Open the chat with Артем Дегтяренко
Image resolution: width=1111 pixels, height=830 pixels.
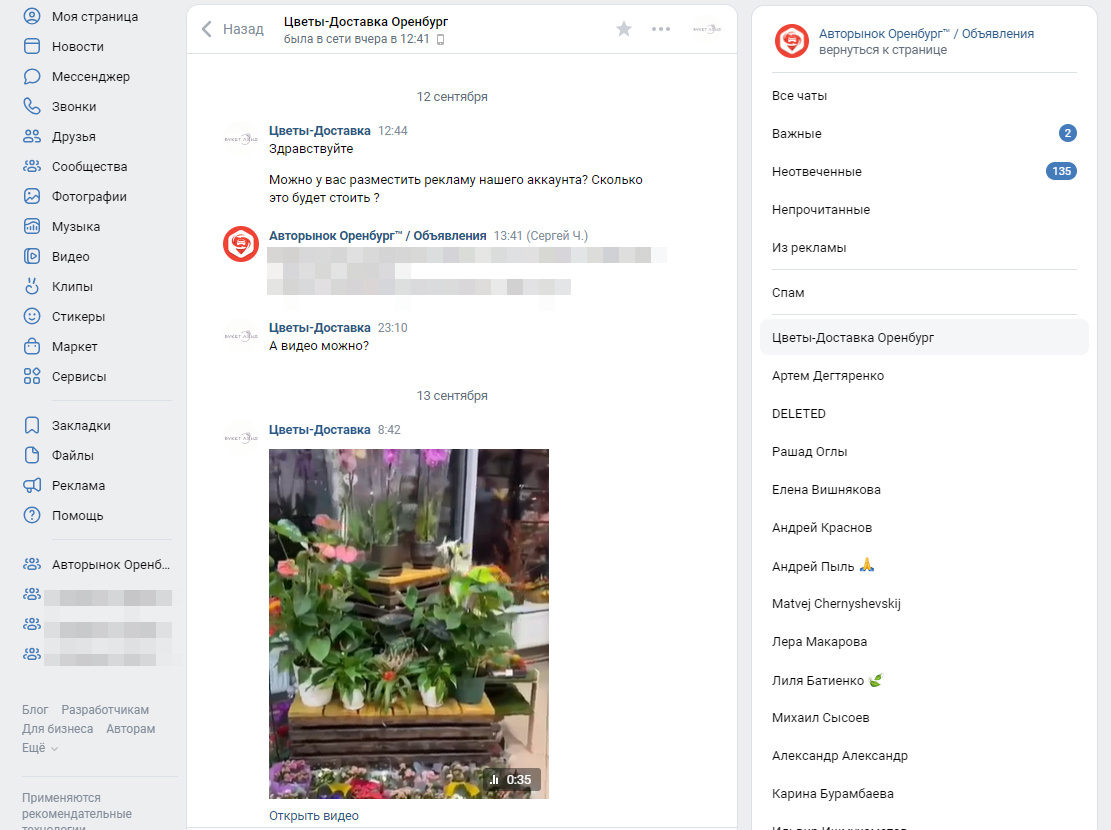click(924, 376)
